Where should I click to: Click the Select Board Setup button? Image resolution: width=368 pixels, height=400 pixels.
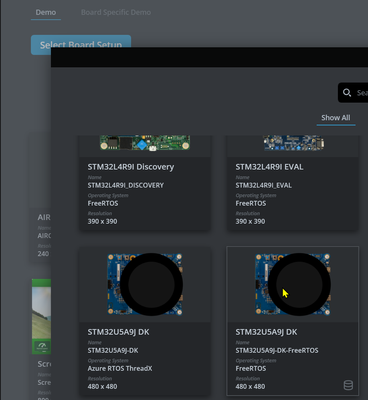pyautogui.click(x=81, y=45)
